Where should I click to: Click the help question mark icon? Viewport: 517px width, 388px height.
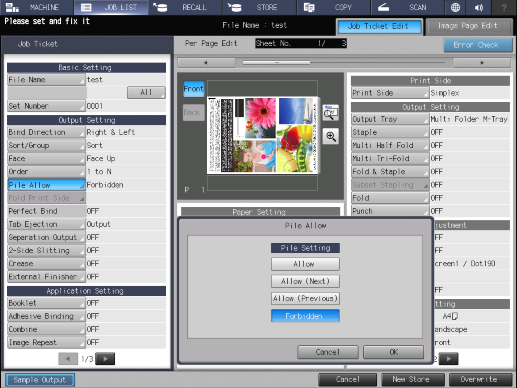click(504, 7)
